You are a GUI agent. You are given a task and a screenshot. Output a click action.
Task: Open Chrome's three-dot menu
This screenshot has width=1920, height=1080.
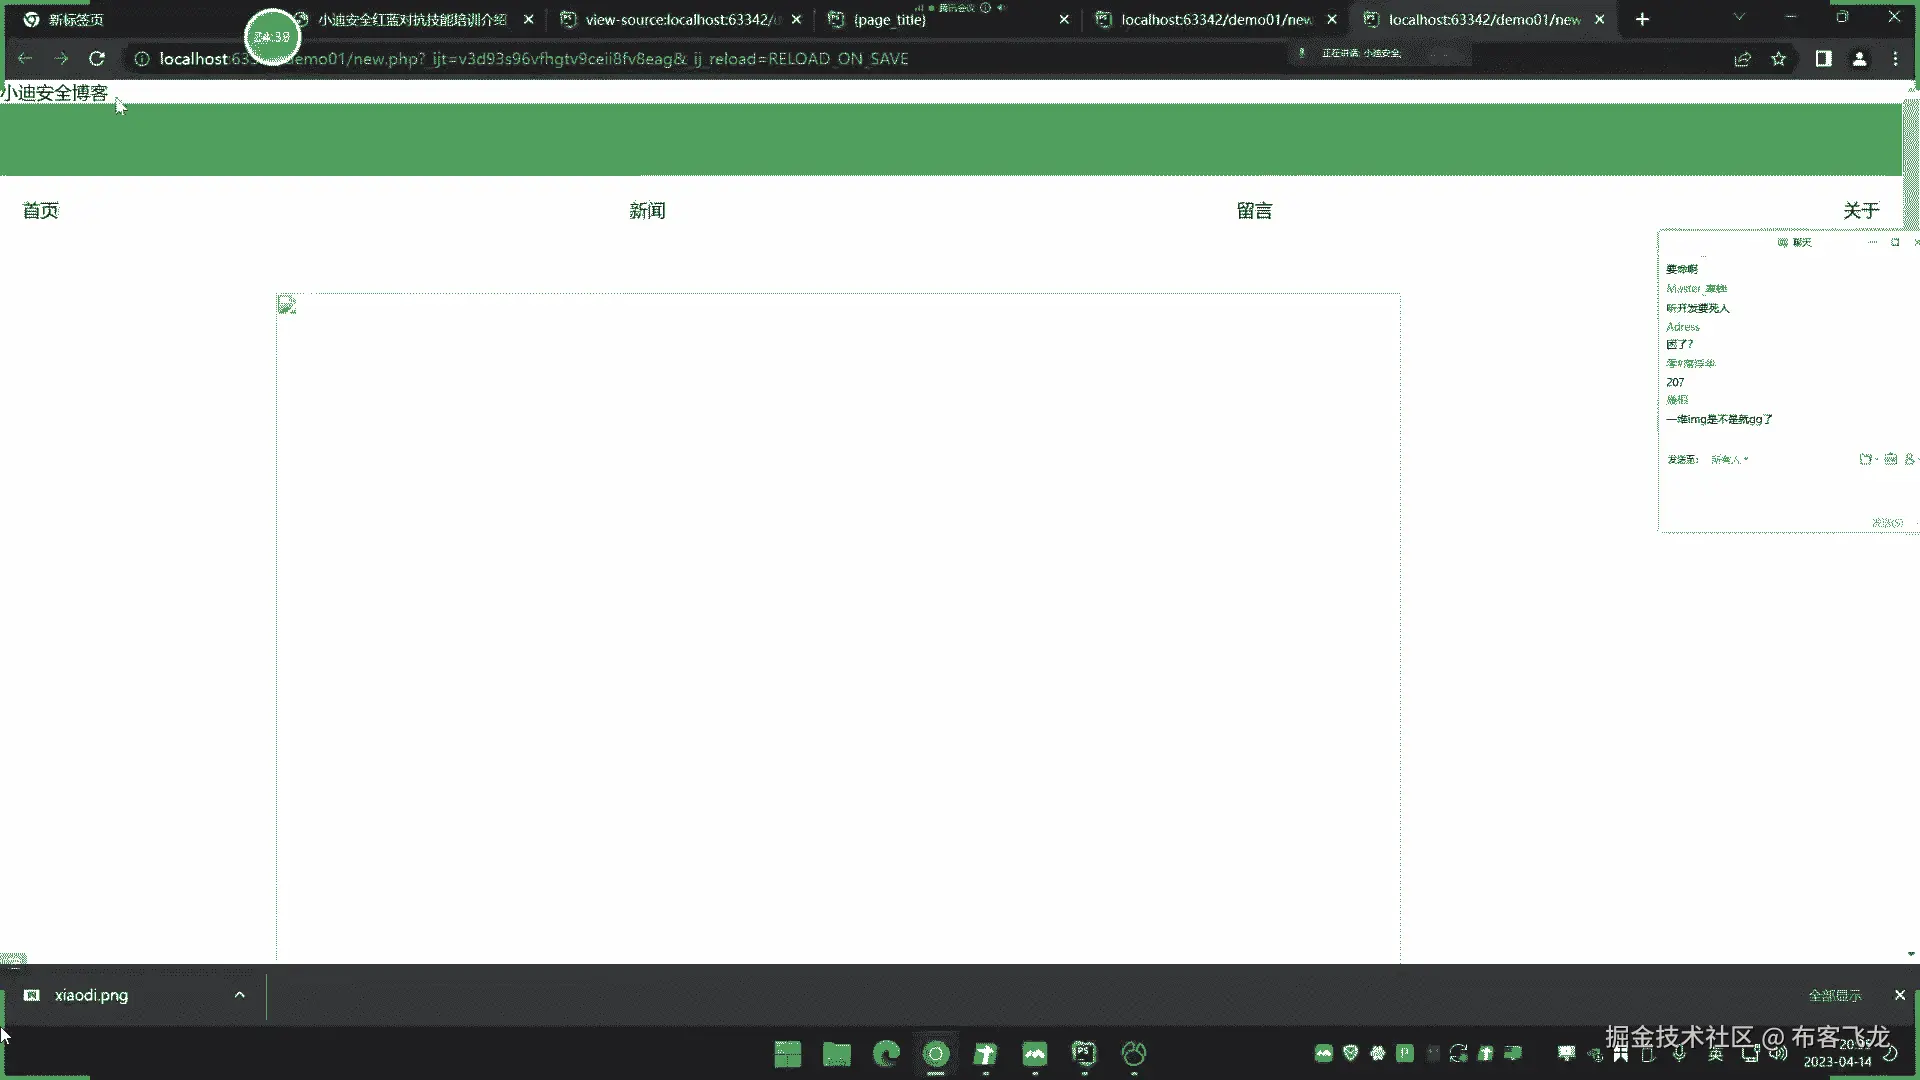1895,59
